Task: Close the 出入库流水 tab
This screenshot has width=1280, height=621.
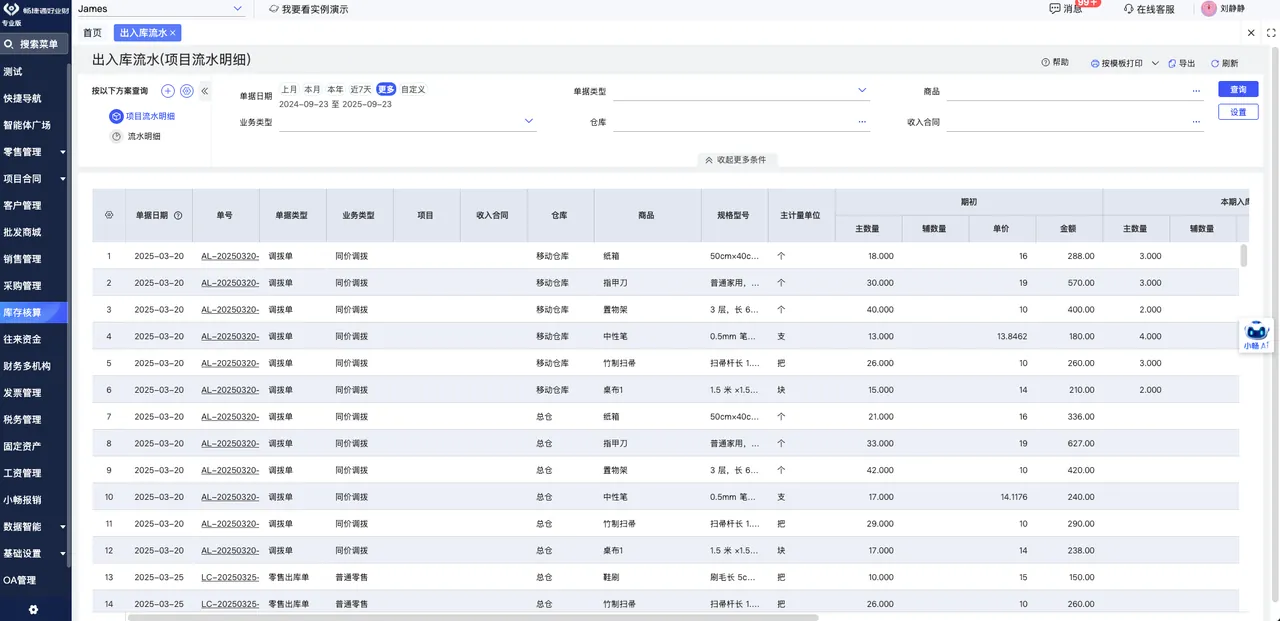Action: [172, 33]
